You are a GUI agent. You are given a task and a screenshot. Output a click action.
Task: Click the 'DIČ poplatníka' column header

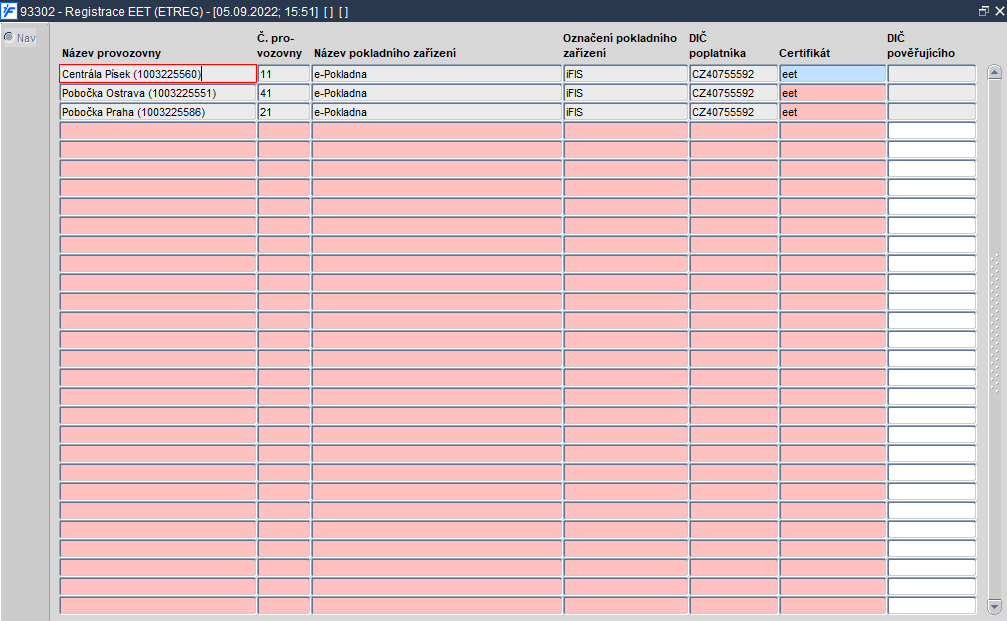click(717, 46)
